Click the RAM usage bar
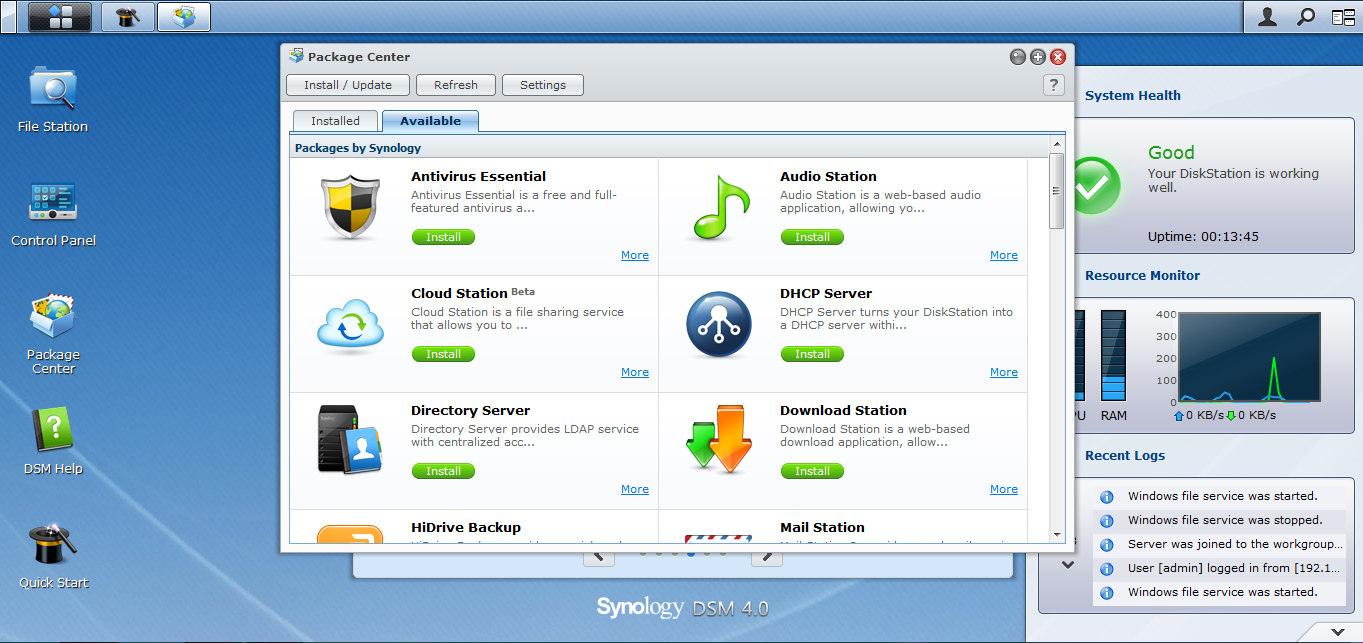The image size is (1363, 643). click(1113, 356)
